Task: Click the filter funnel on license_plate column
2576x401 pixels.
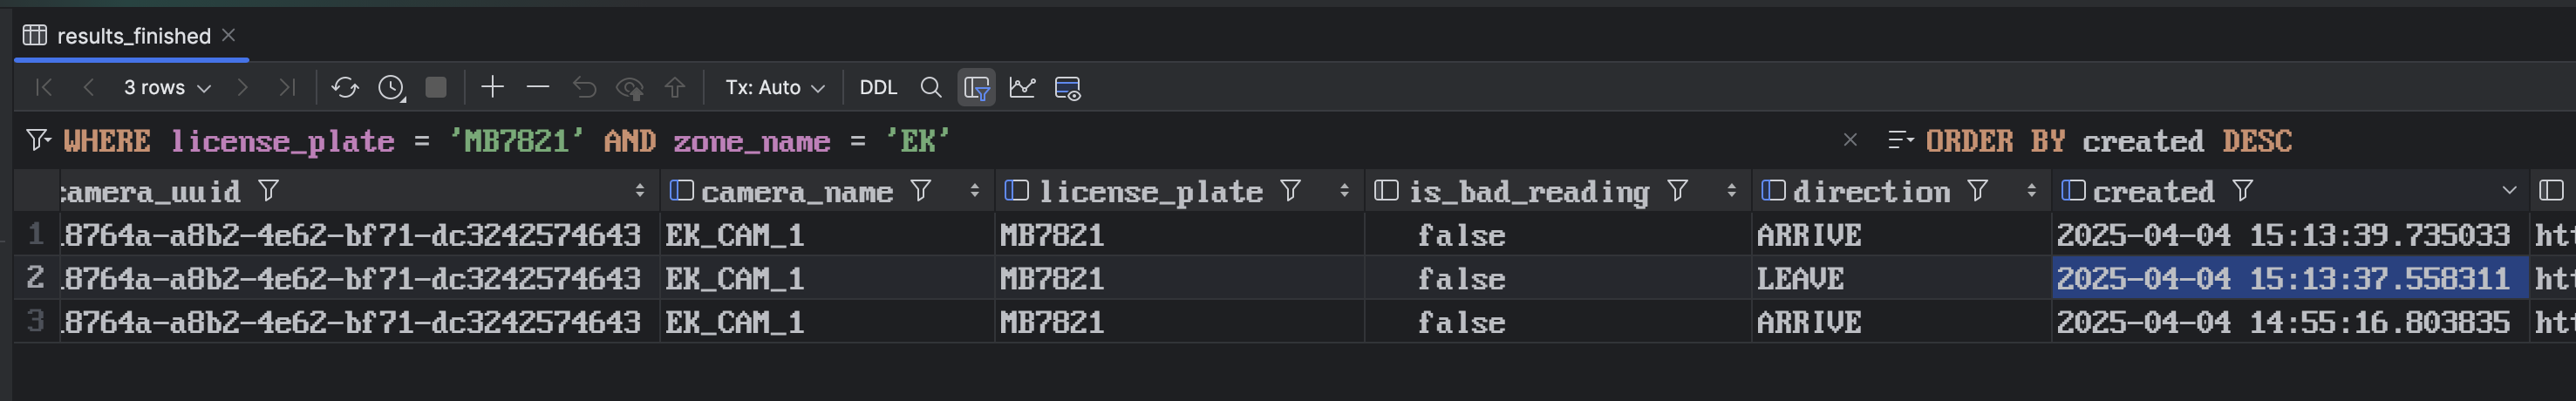Action: tap(1291, 190)
